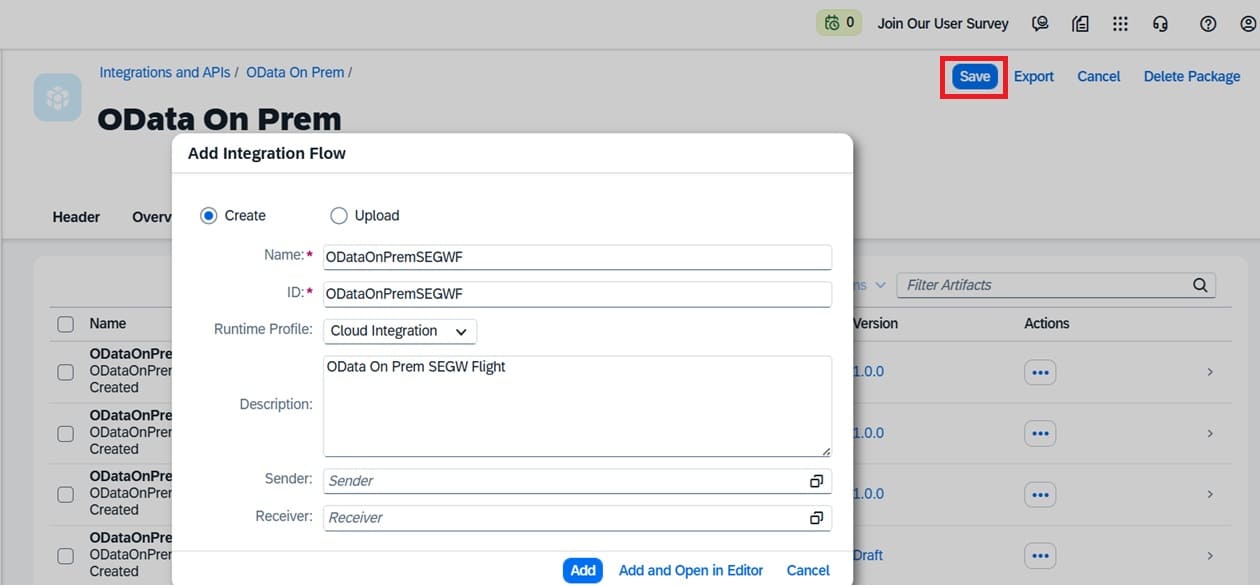
Task: Select the Create radio button
Action: click(209, 215)
